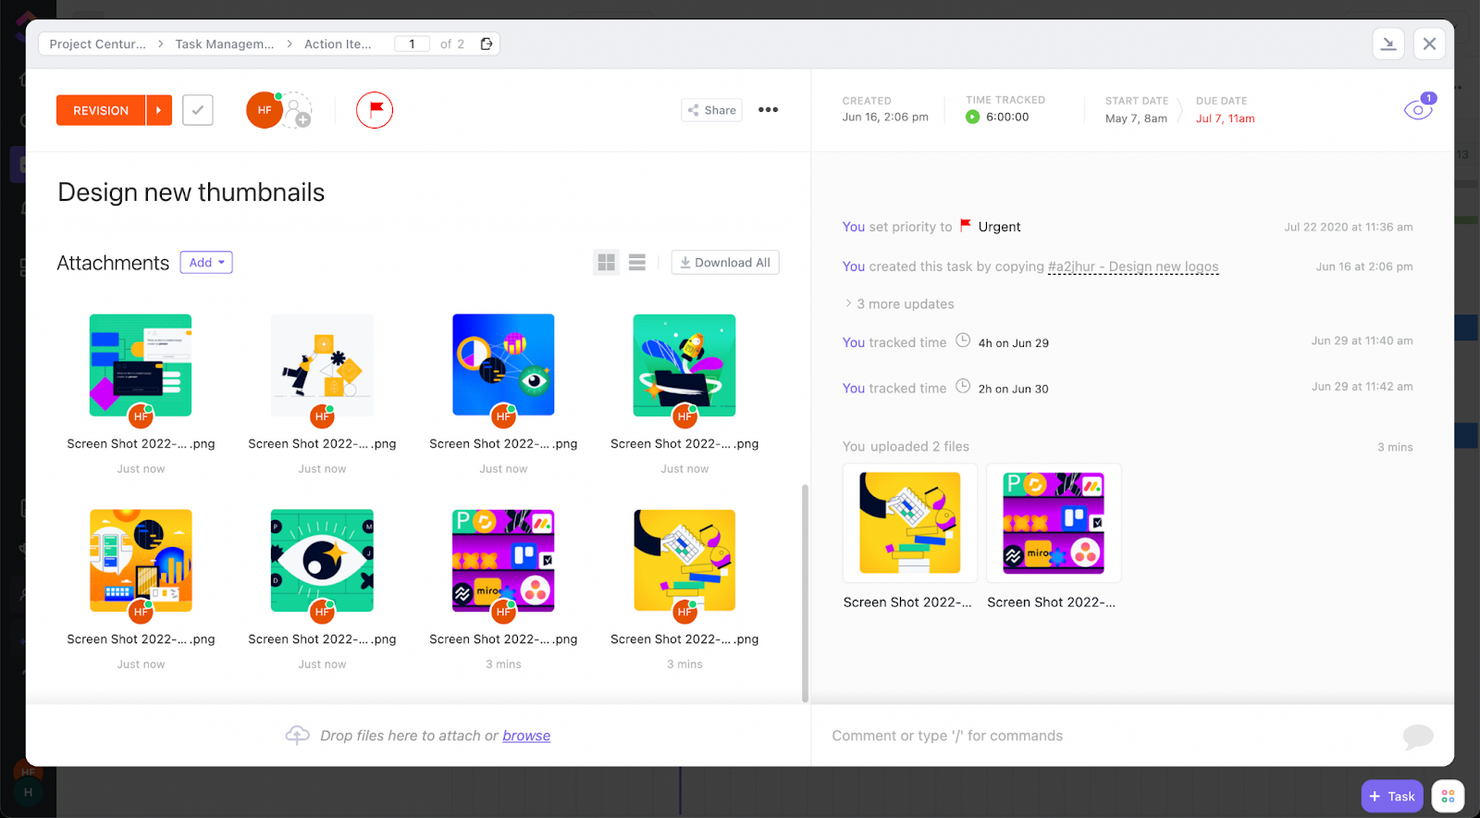Click the task position number field
The width and height of the screenshot is (1480, 818).
(412, 44)
